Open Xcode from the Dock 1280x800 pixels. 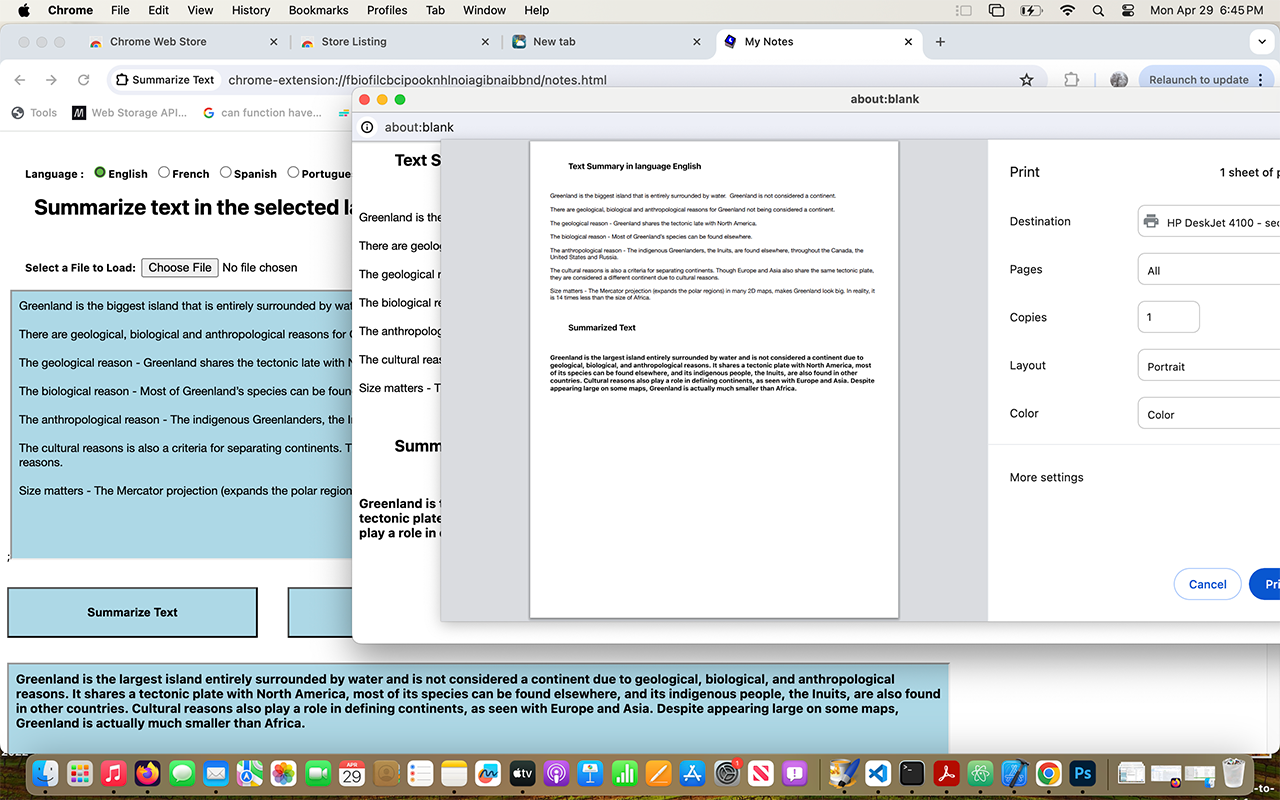click(1014, 773)
